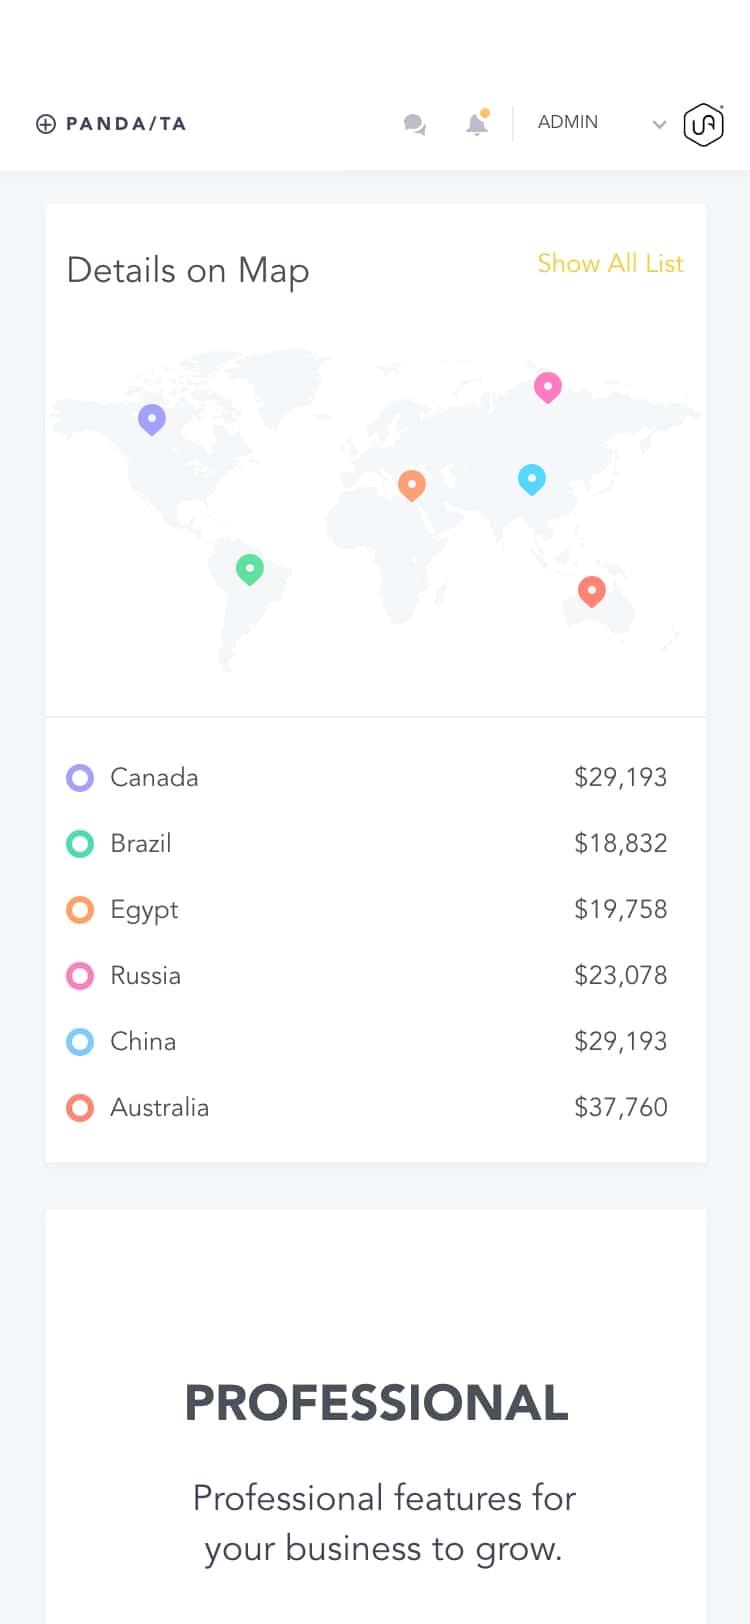Open the ADMIN account menu label
The width and height of the screenshot is (750, 1624).
coord(568,122)
